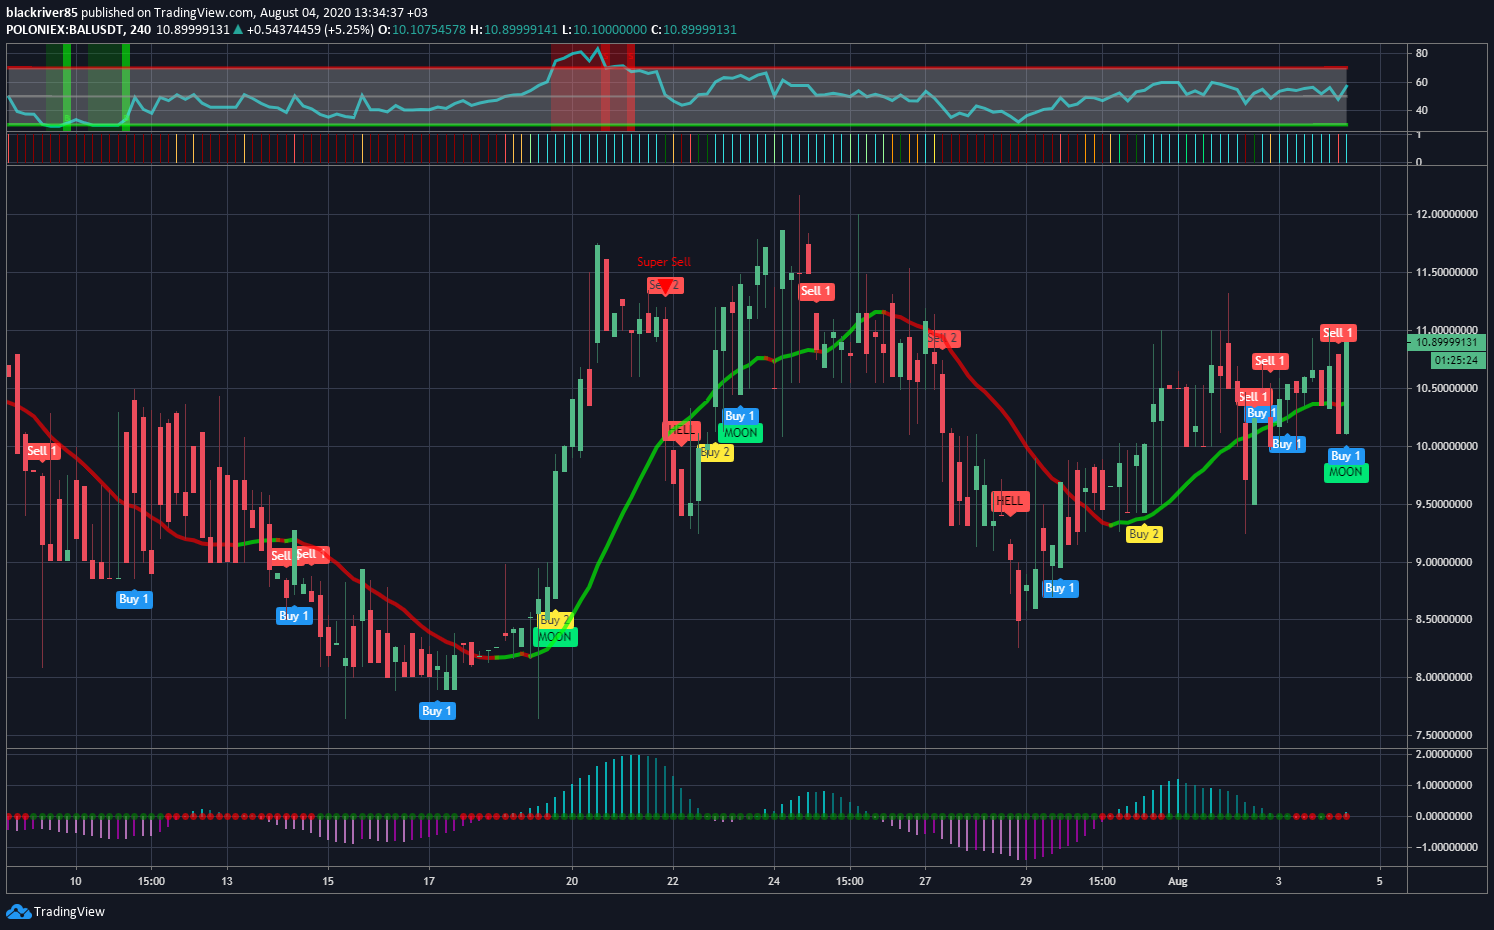Screen dimensions: 1494x930
Task: Click the 80 level on the oscillator scale
Action: (1422, 53)
